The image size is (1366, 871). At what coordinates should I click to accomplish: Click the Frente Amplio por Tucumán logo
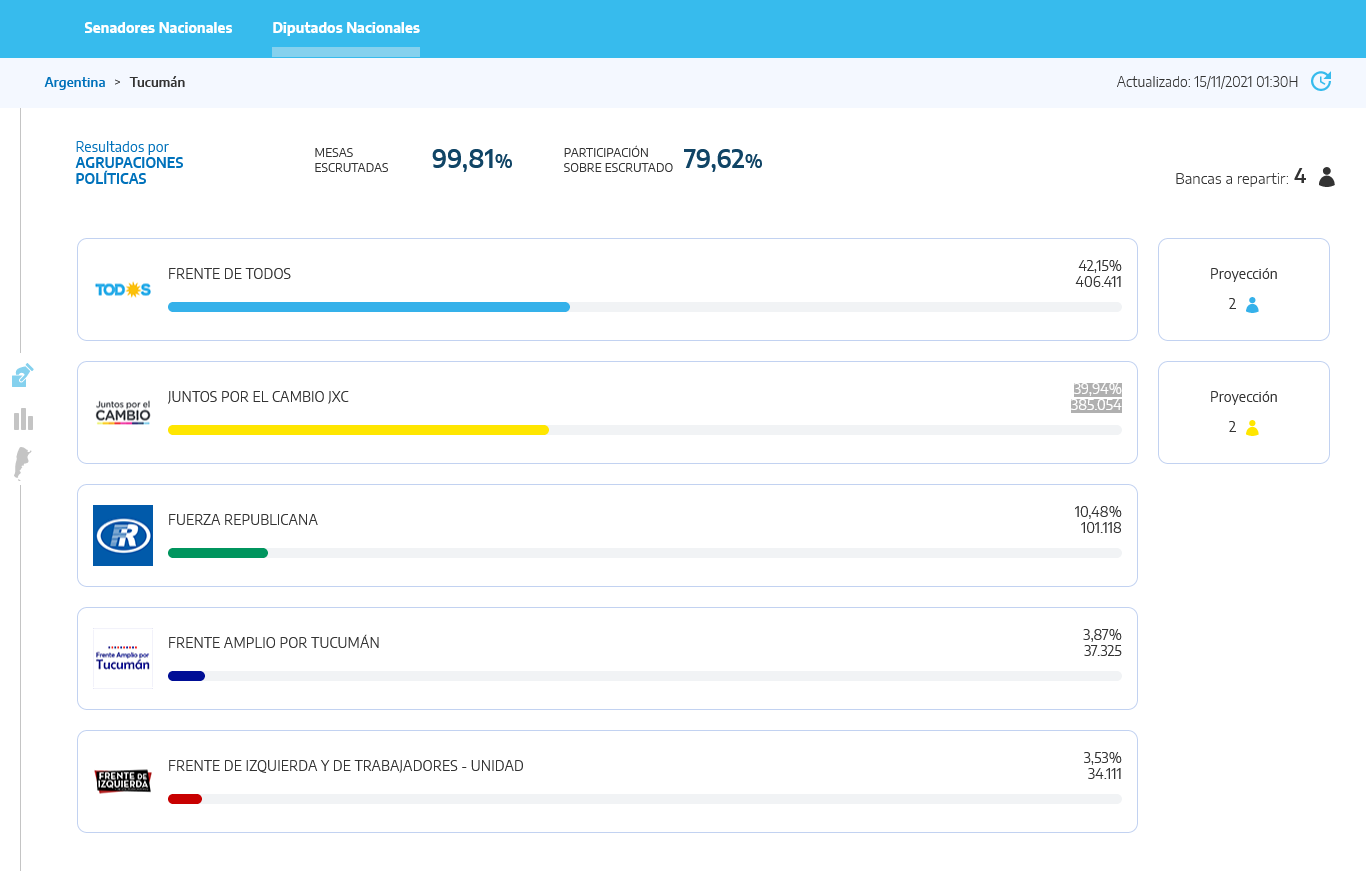point(123,658)
